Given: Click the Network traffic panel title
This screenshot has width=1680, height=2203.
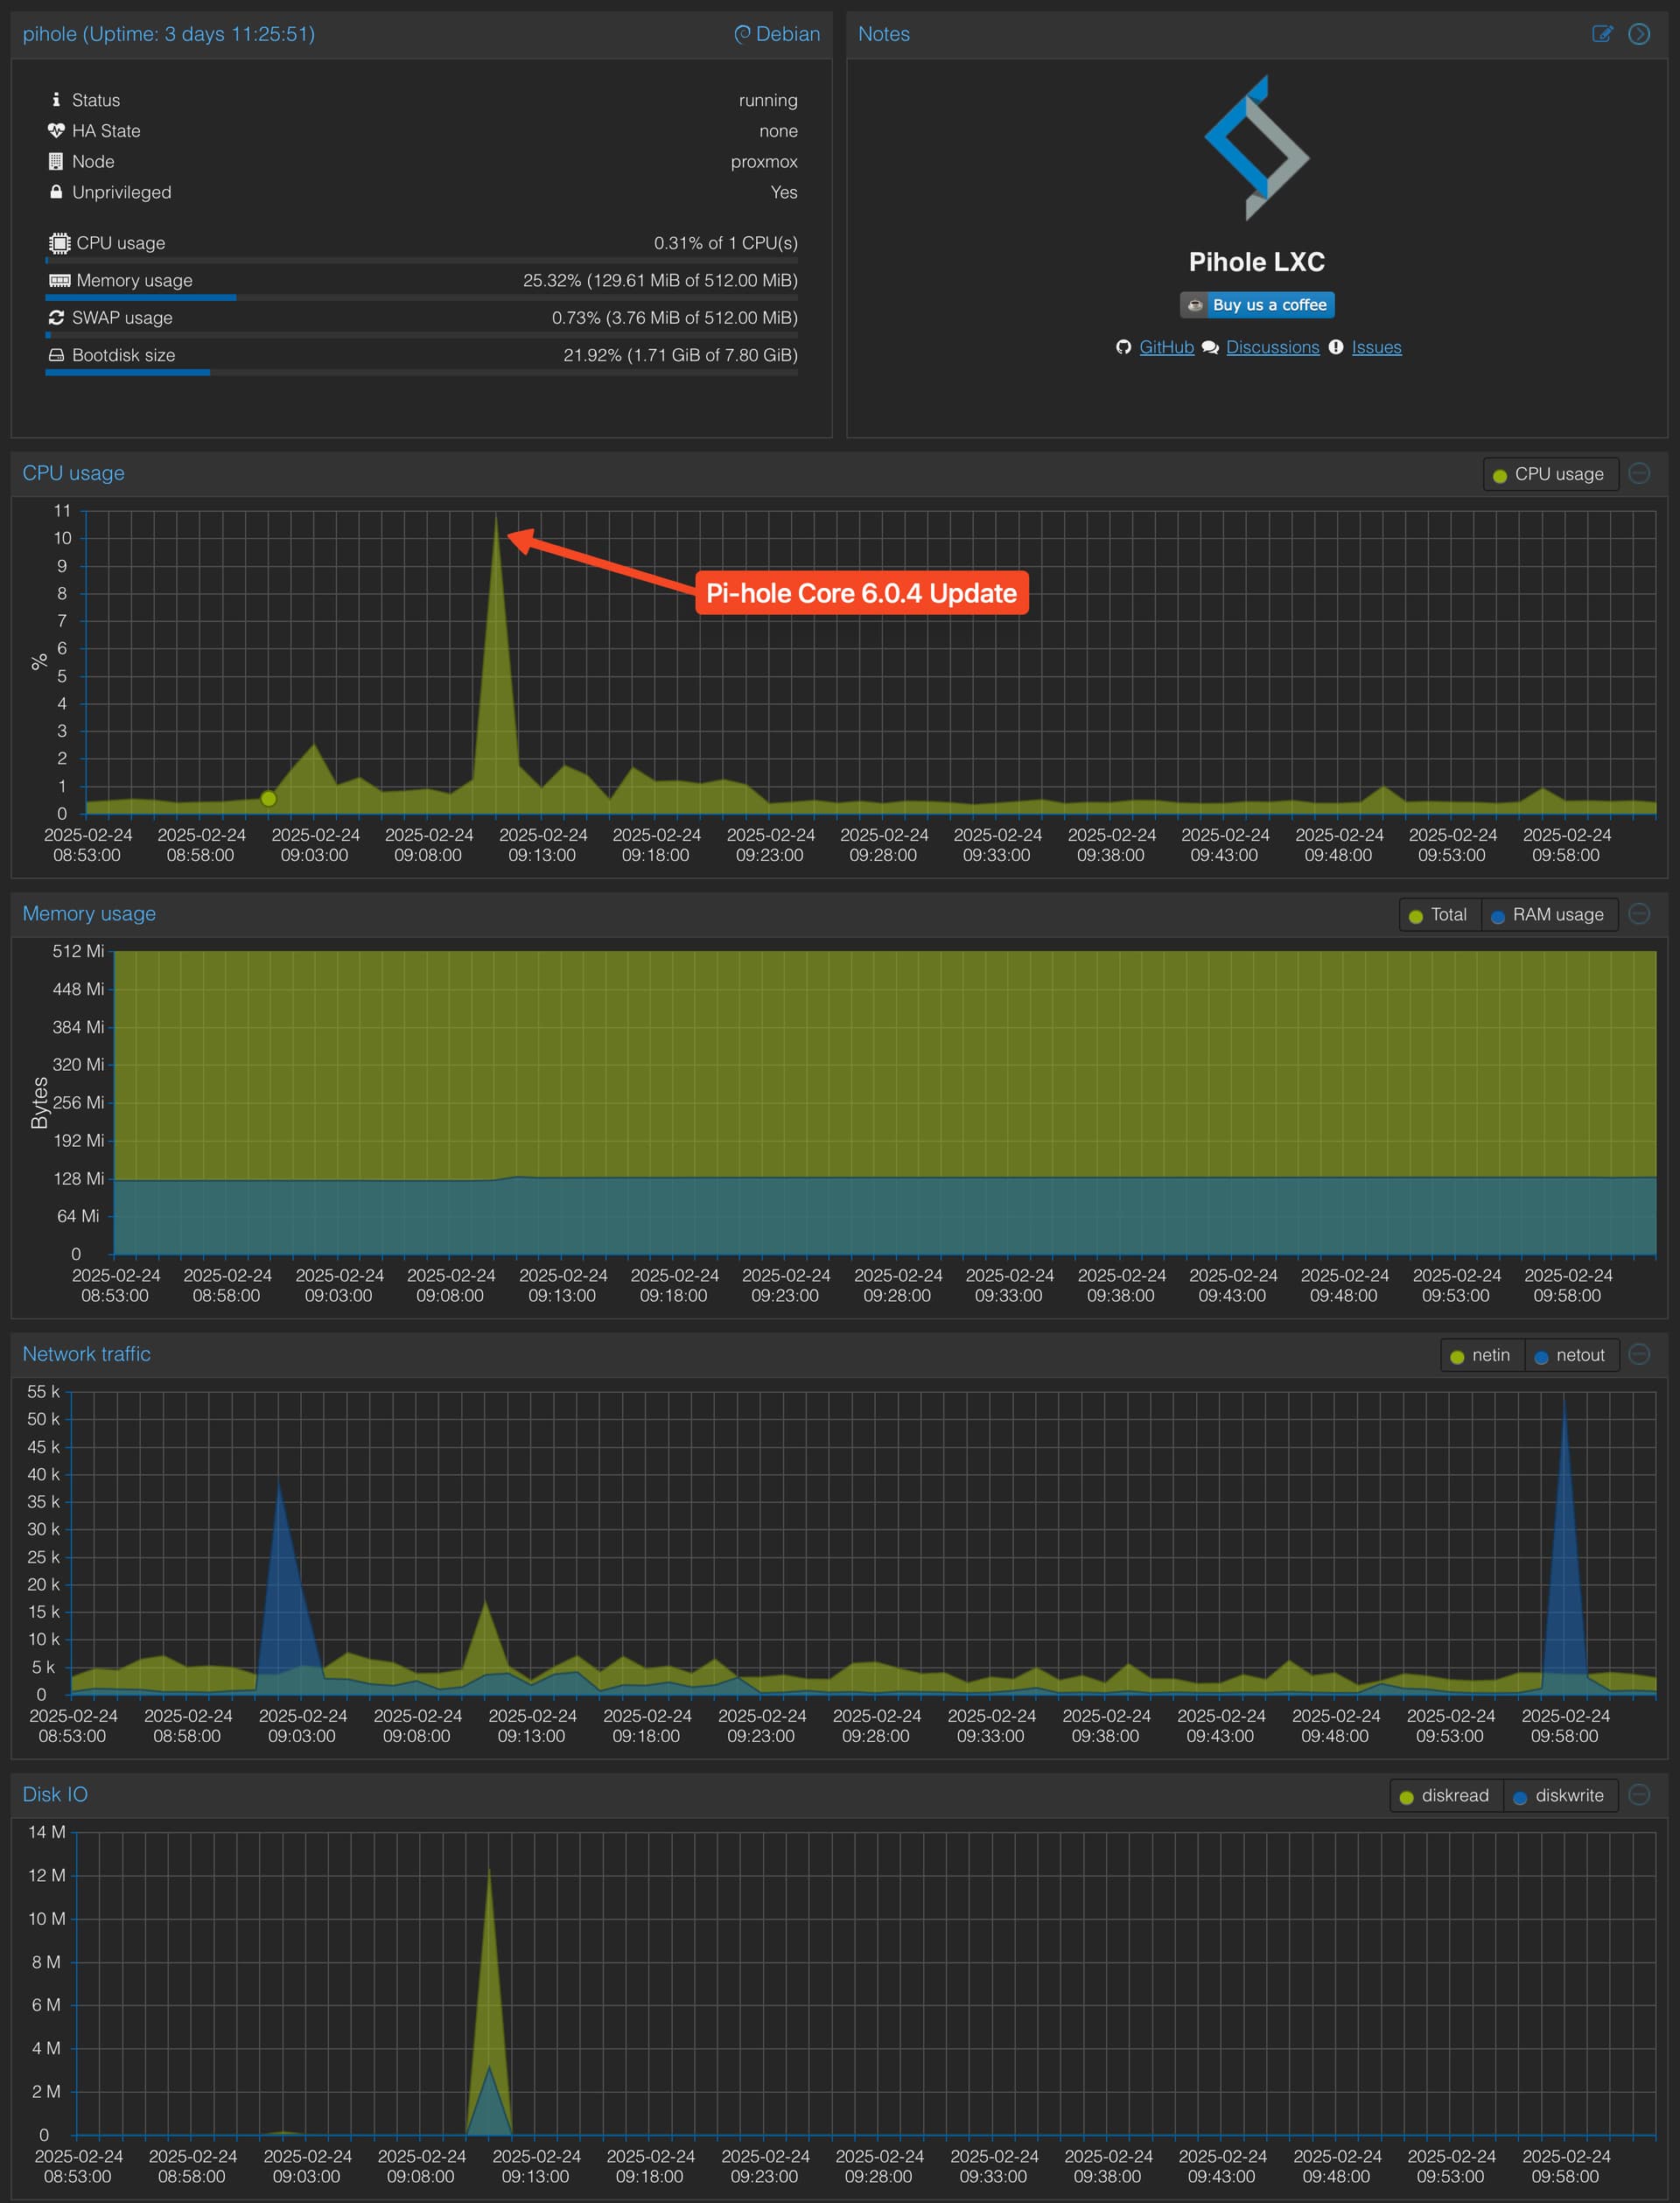Looking at the screenshot, I should pyautogui.click(x=87, y=1354).
